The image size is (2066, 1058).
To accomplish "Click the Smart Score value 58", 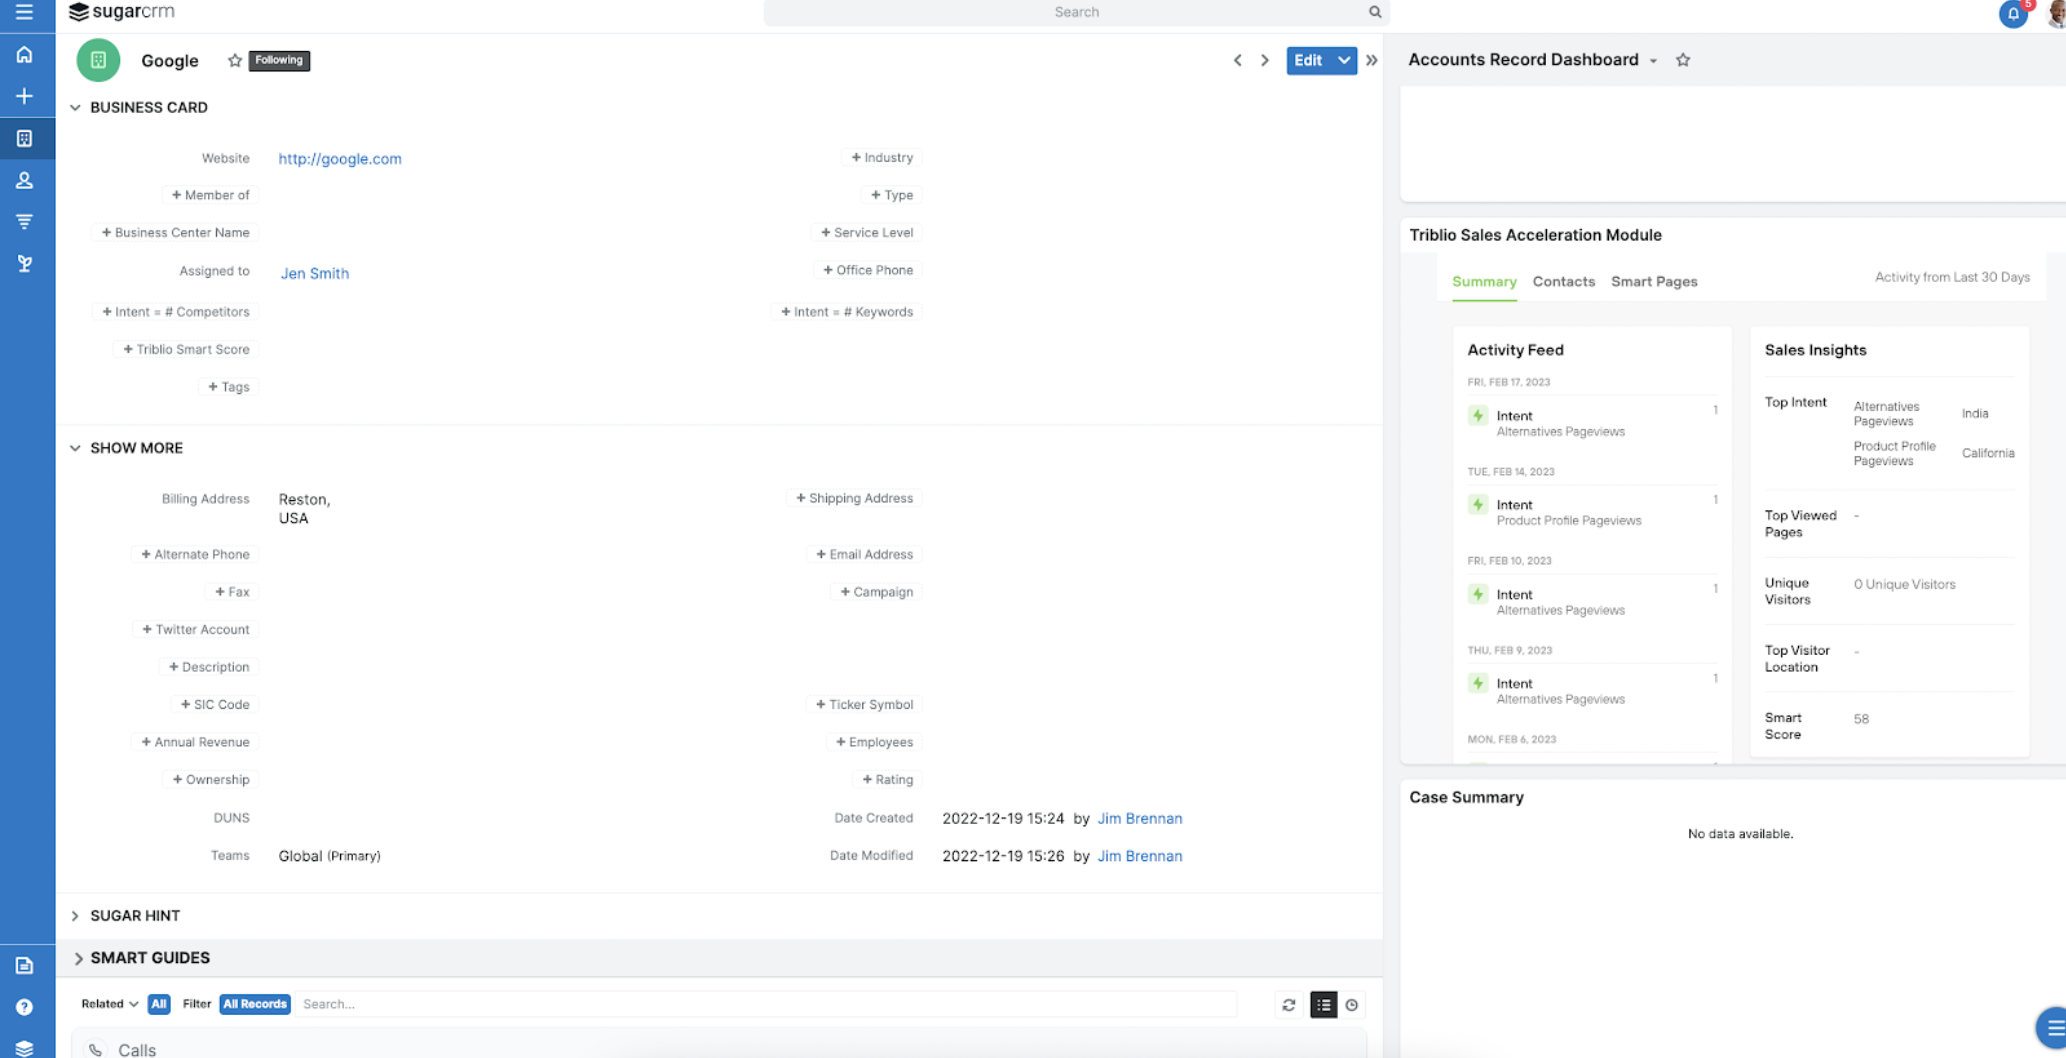I will 1861,719.
